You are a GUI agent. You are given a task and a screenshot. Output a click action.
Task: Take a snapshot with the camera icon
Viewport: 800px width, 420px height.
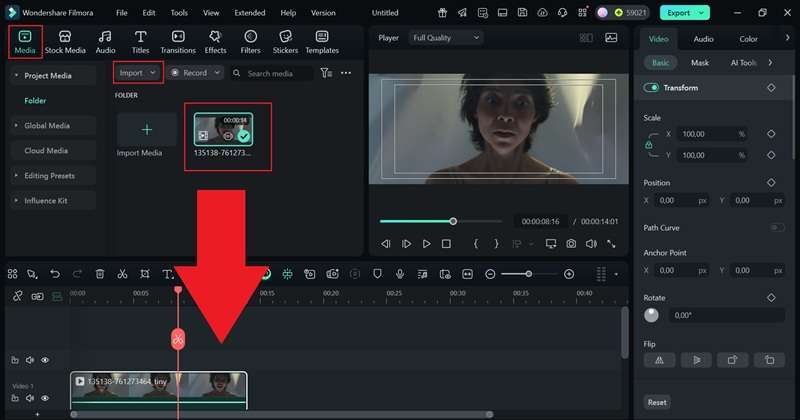(571, 244)
